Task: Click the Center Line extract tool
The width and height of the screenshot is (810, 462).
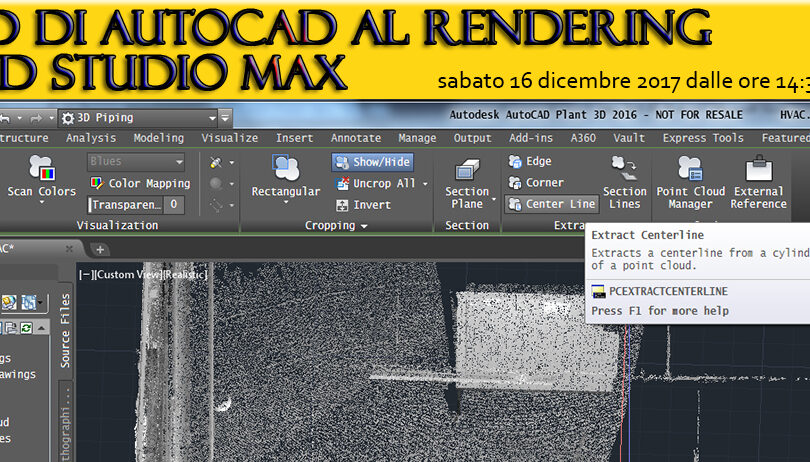Action: pyautogui.click(x=552, y=205)
